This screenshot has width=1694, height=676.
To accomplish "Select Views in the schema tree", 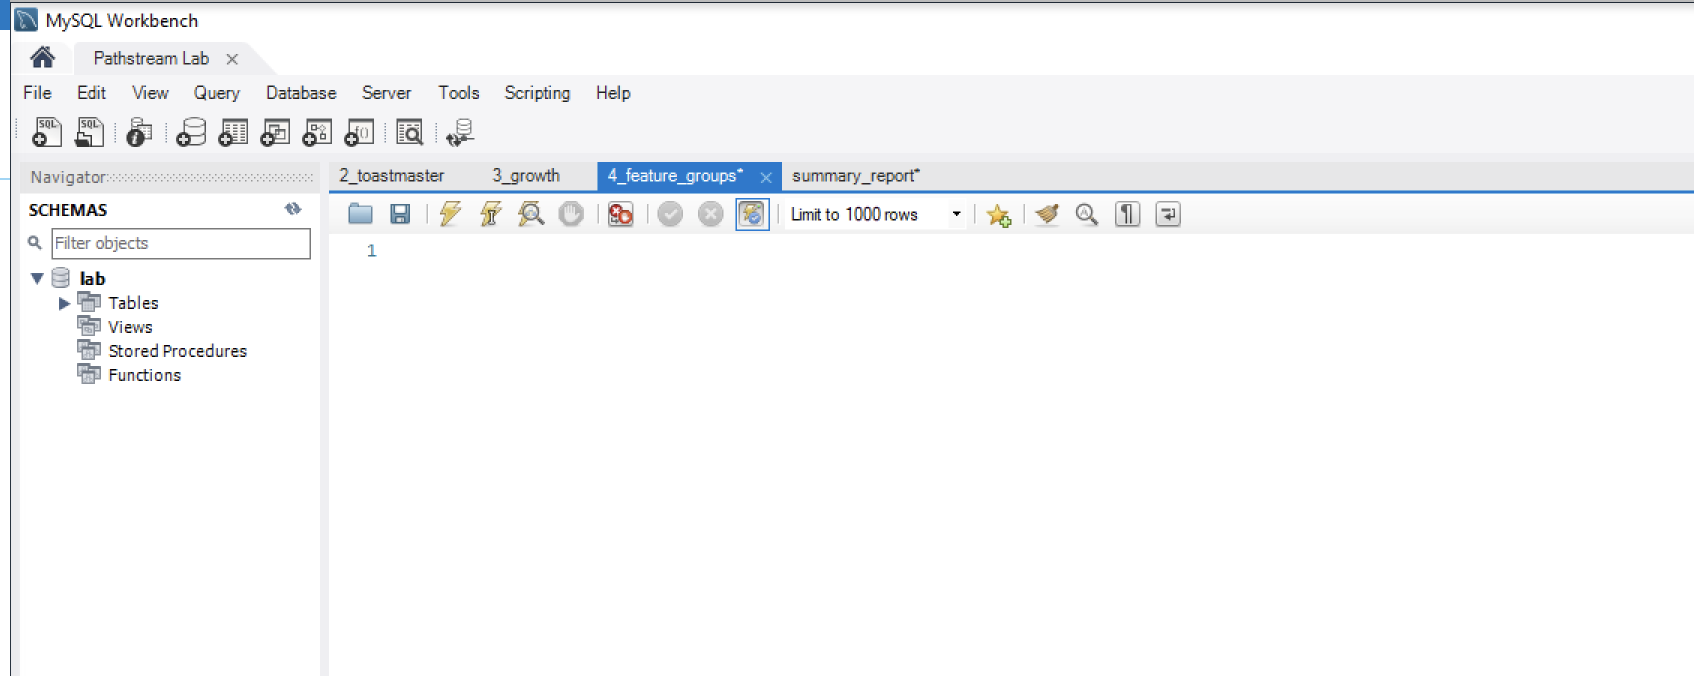I will coord(130,327).
